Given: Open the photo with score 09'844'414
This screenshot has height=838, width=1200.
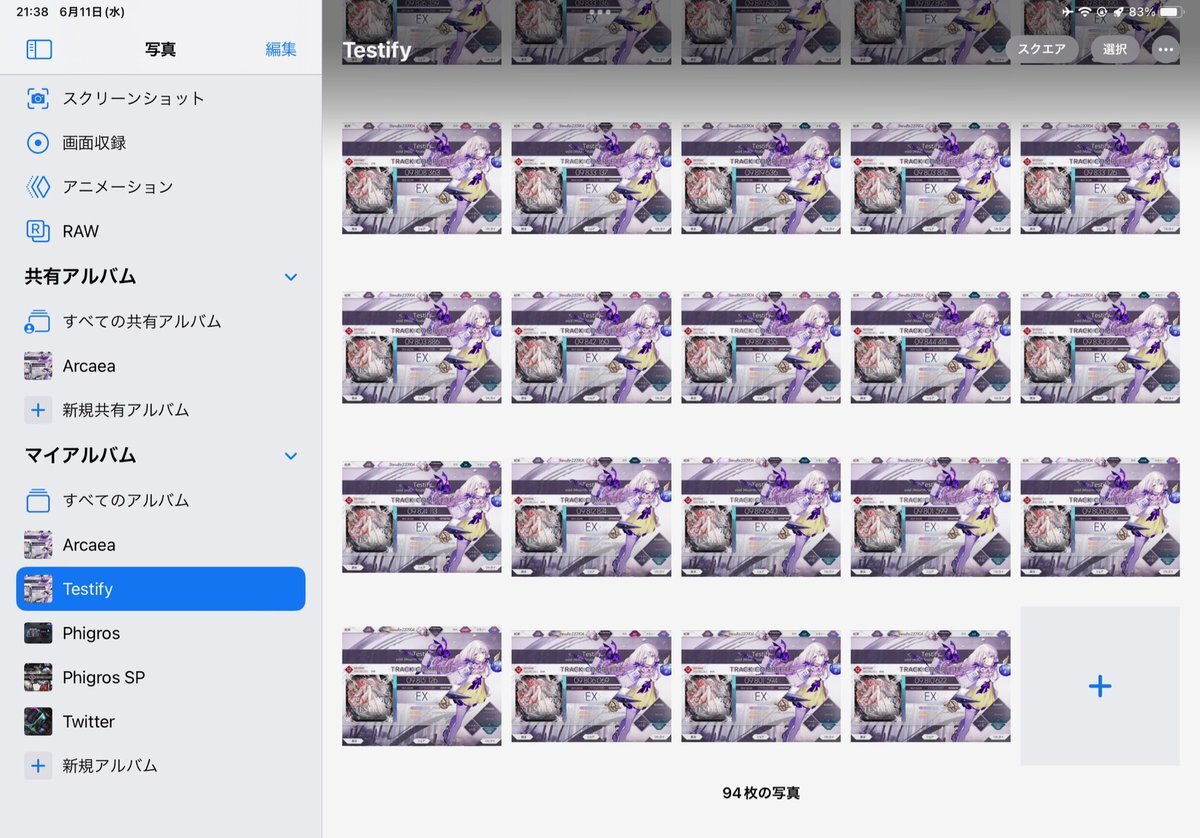Looking at the screenshot, I should (930, 347).
